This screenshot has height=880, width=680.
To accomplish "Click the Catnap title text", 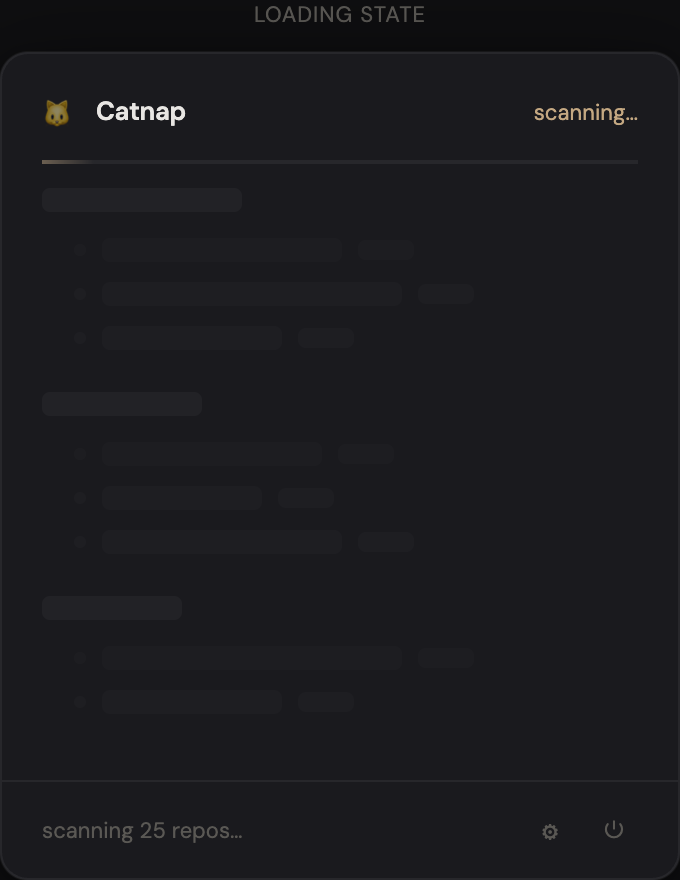I will click(x=141, y=111).
